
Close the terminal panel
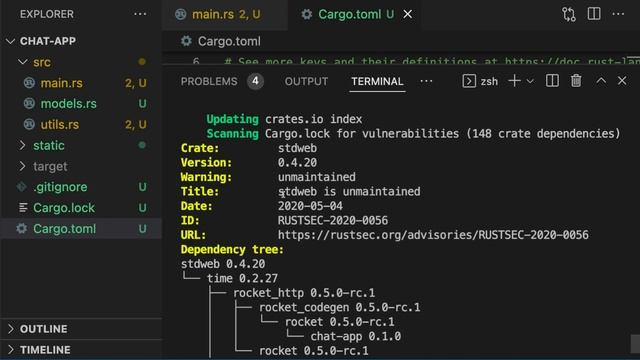(622, 81)
